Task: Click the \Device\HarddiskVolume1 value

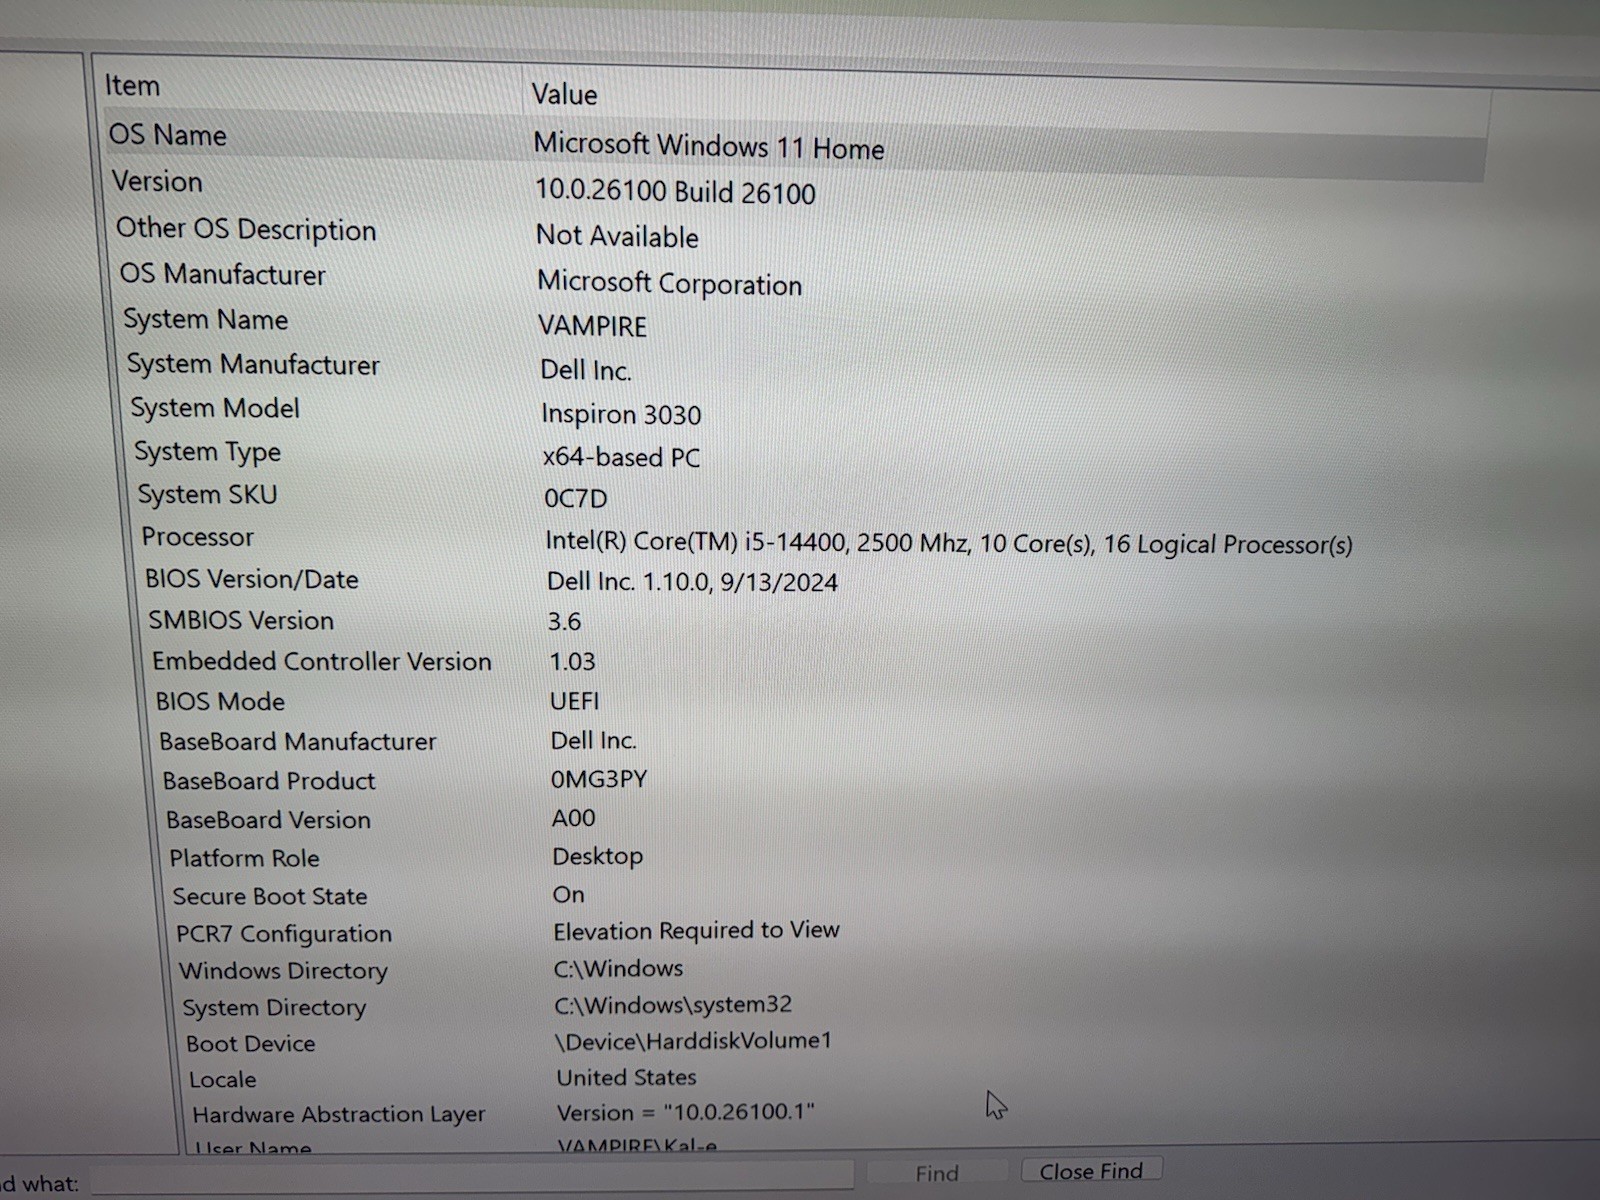Action: pyautogui.click(x=694, y=1041)
